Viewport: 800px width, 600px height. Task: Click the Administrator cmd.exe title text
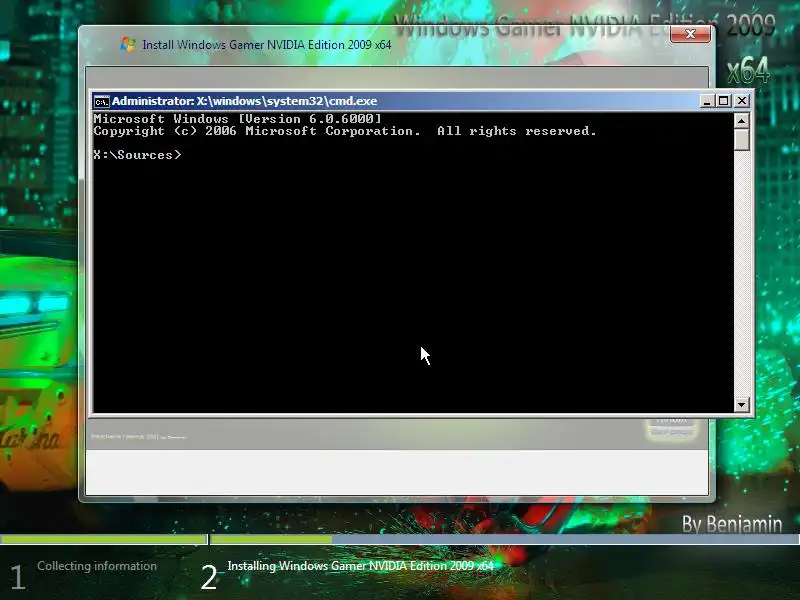(x=244, y=101)
